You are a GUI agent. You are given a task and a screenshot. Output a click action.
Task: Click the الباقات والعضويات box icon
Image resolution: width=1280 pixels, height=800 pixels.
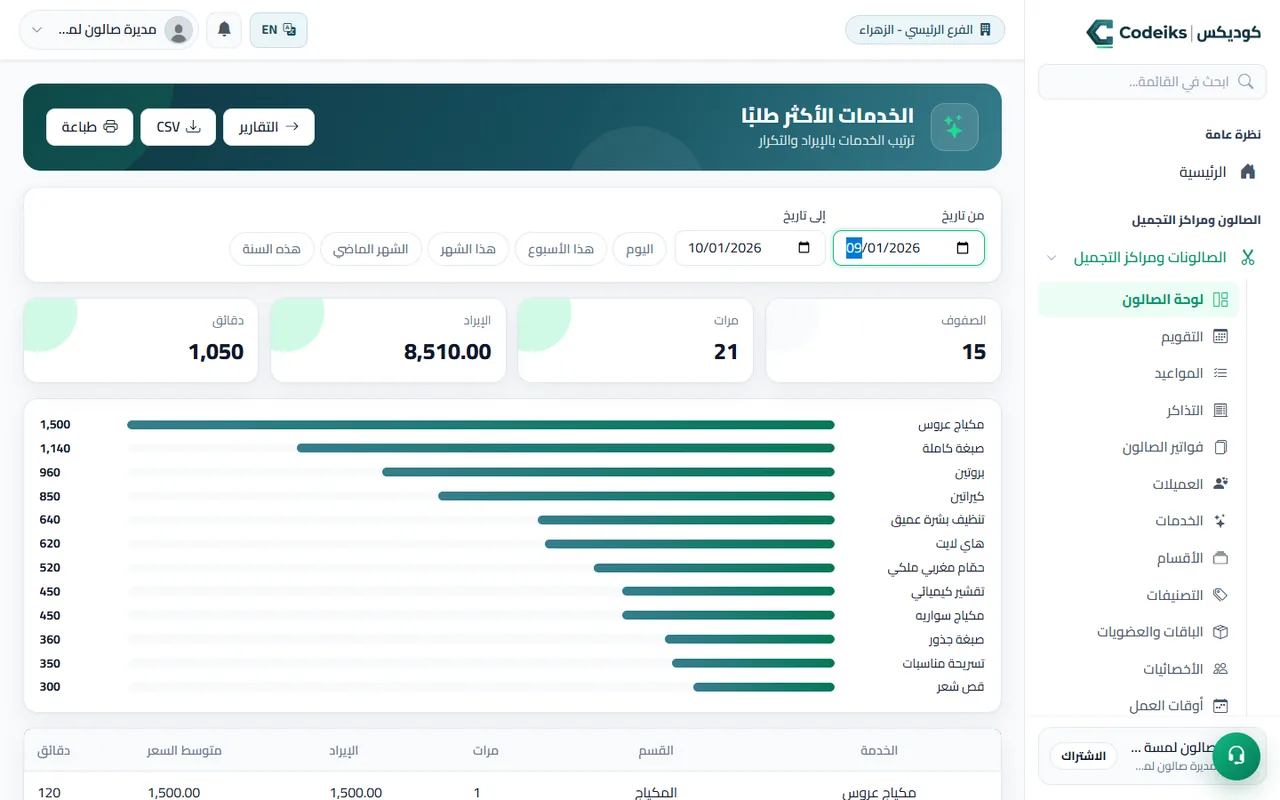[x=1220, y=632]
